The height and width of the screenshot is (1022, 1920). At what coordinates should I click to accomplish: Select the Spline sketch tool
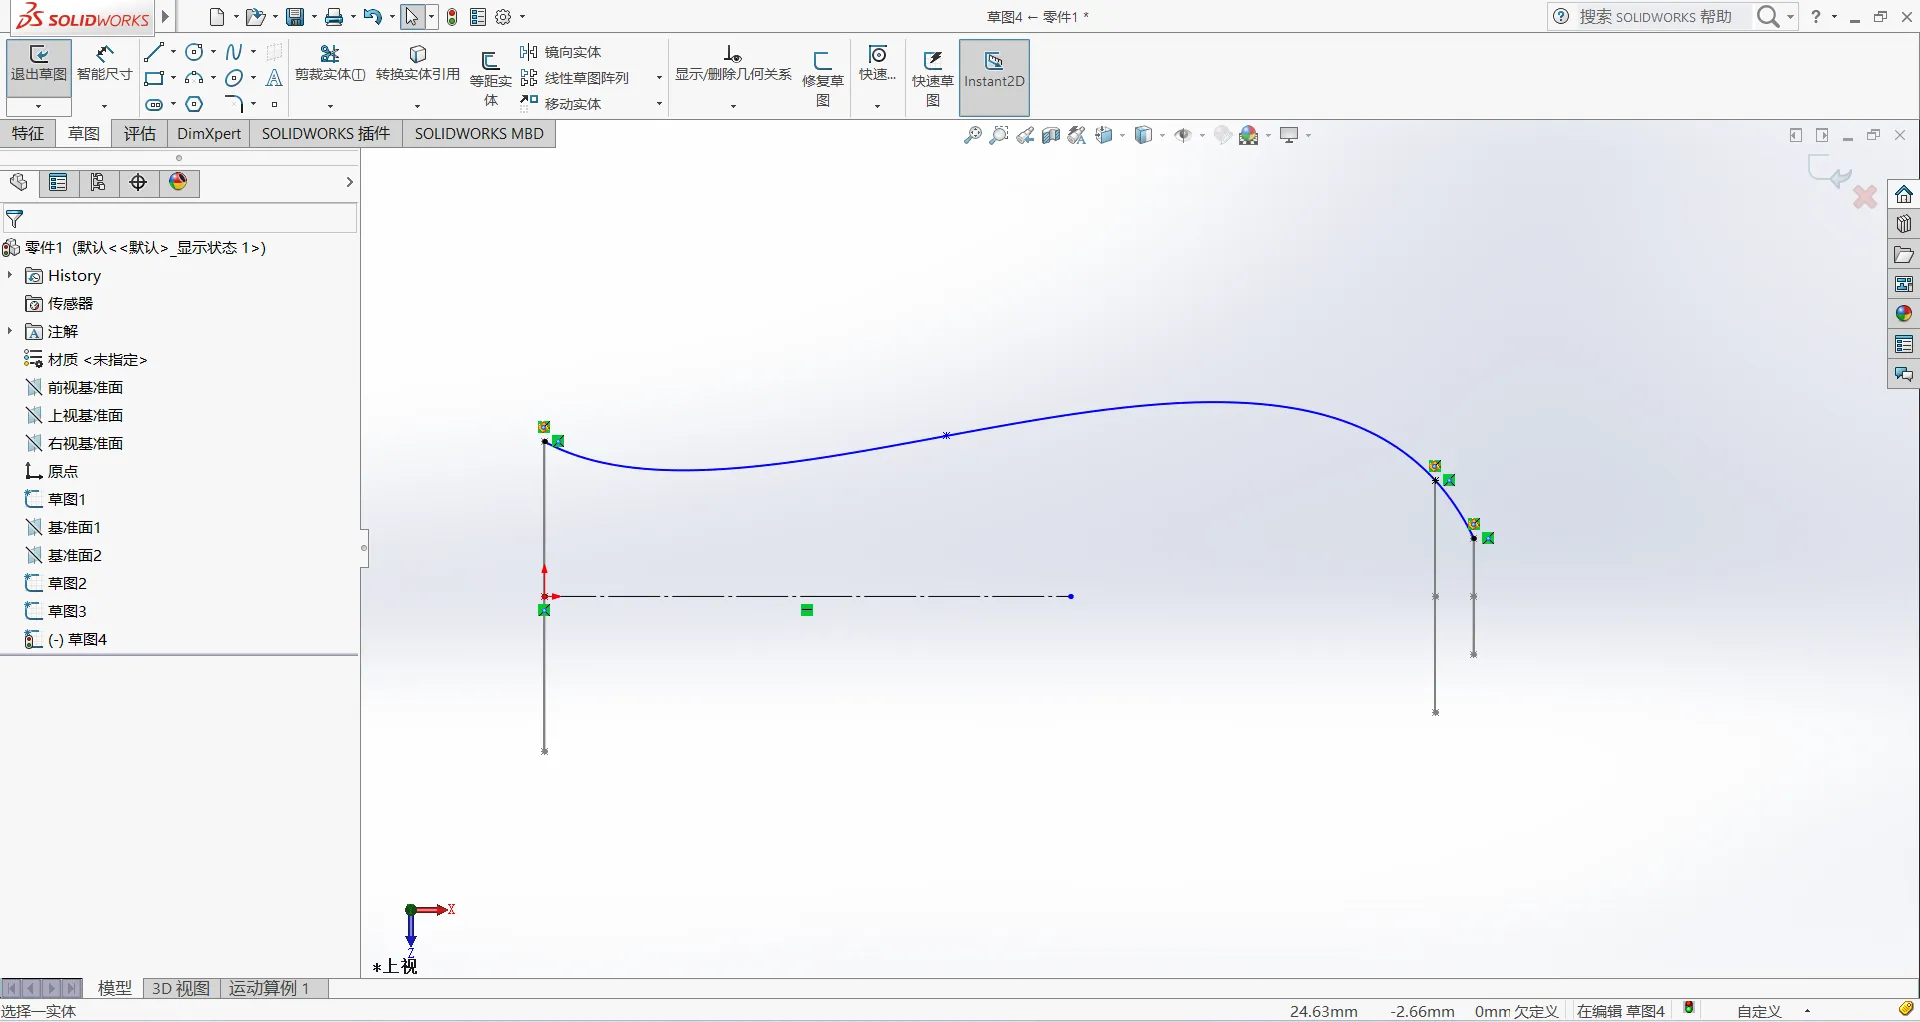click(234, 52)
